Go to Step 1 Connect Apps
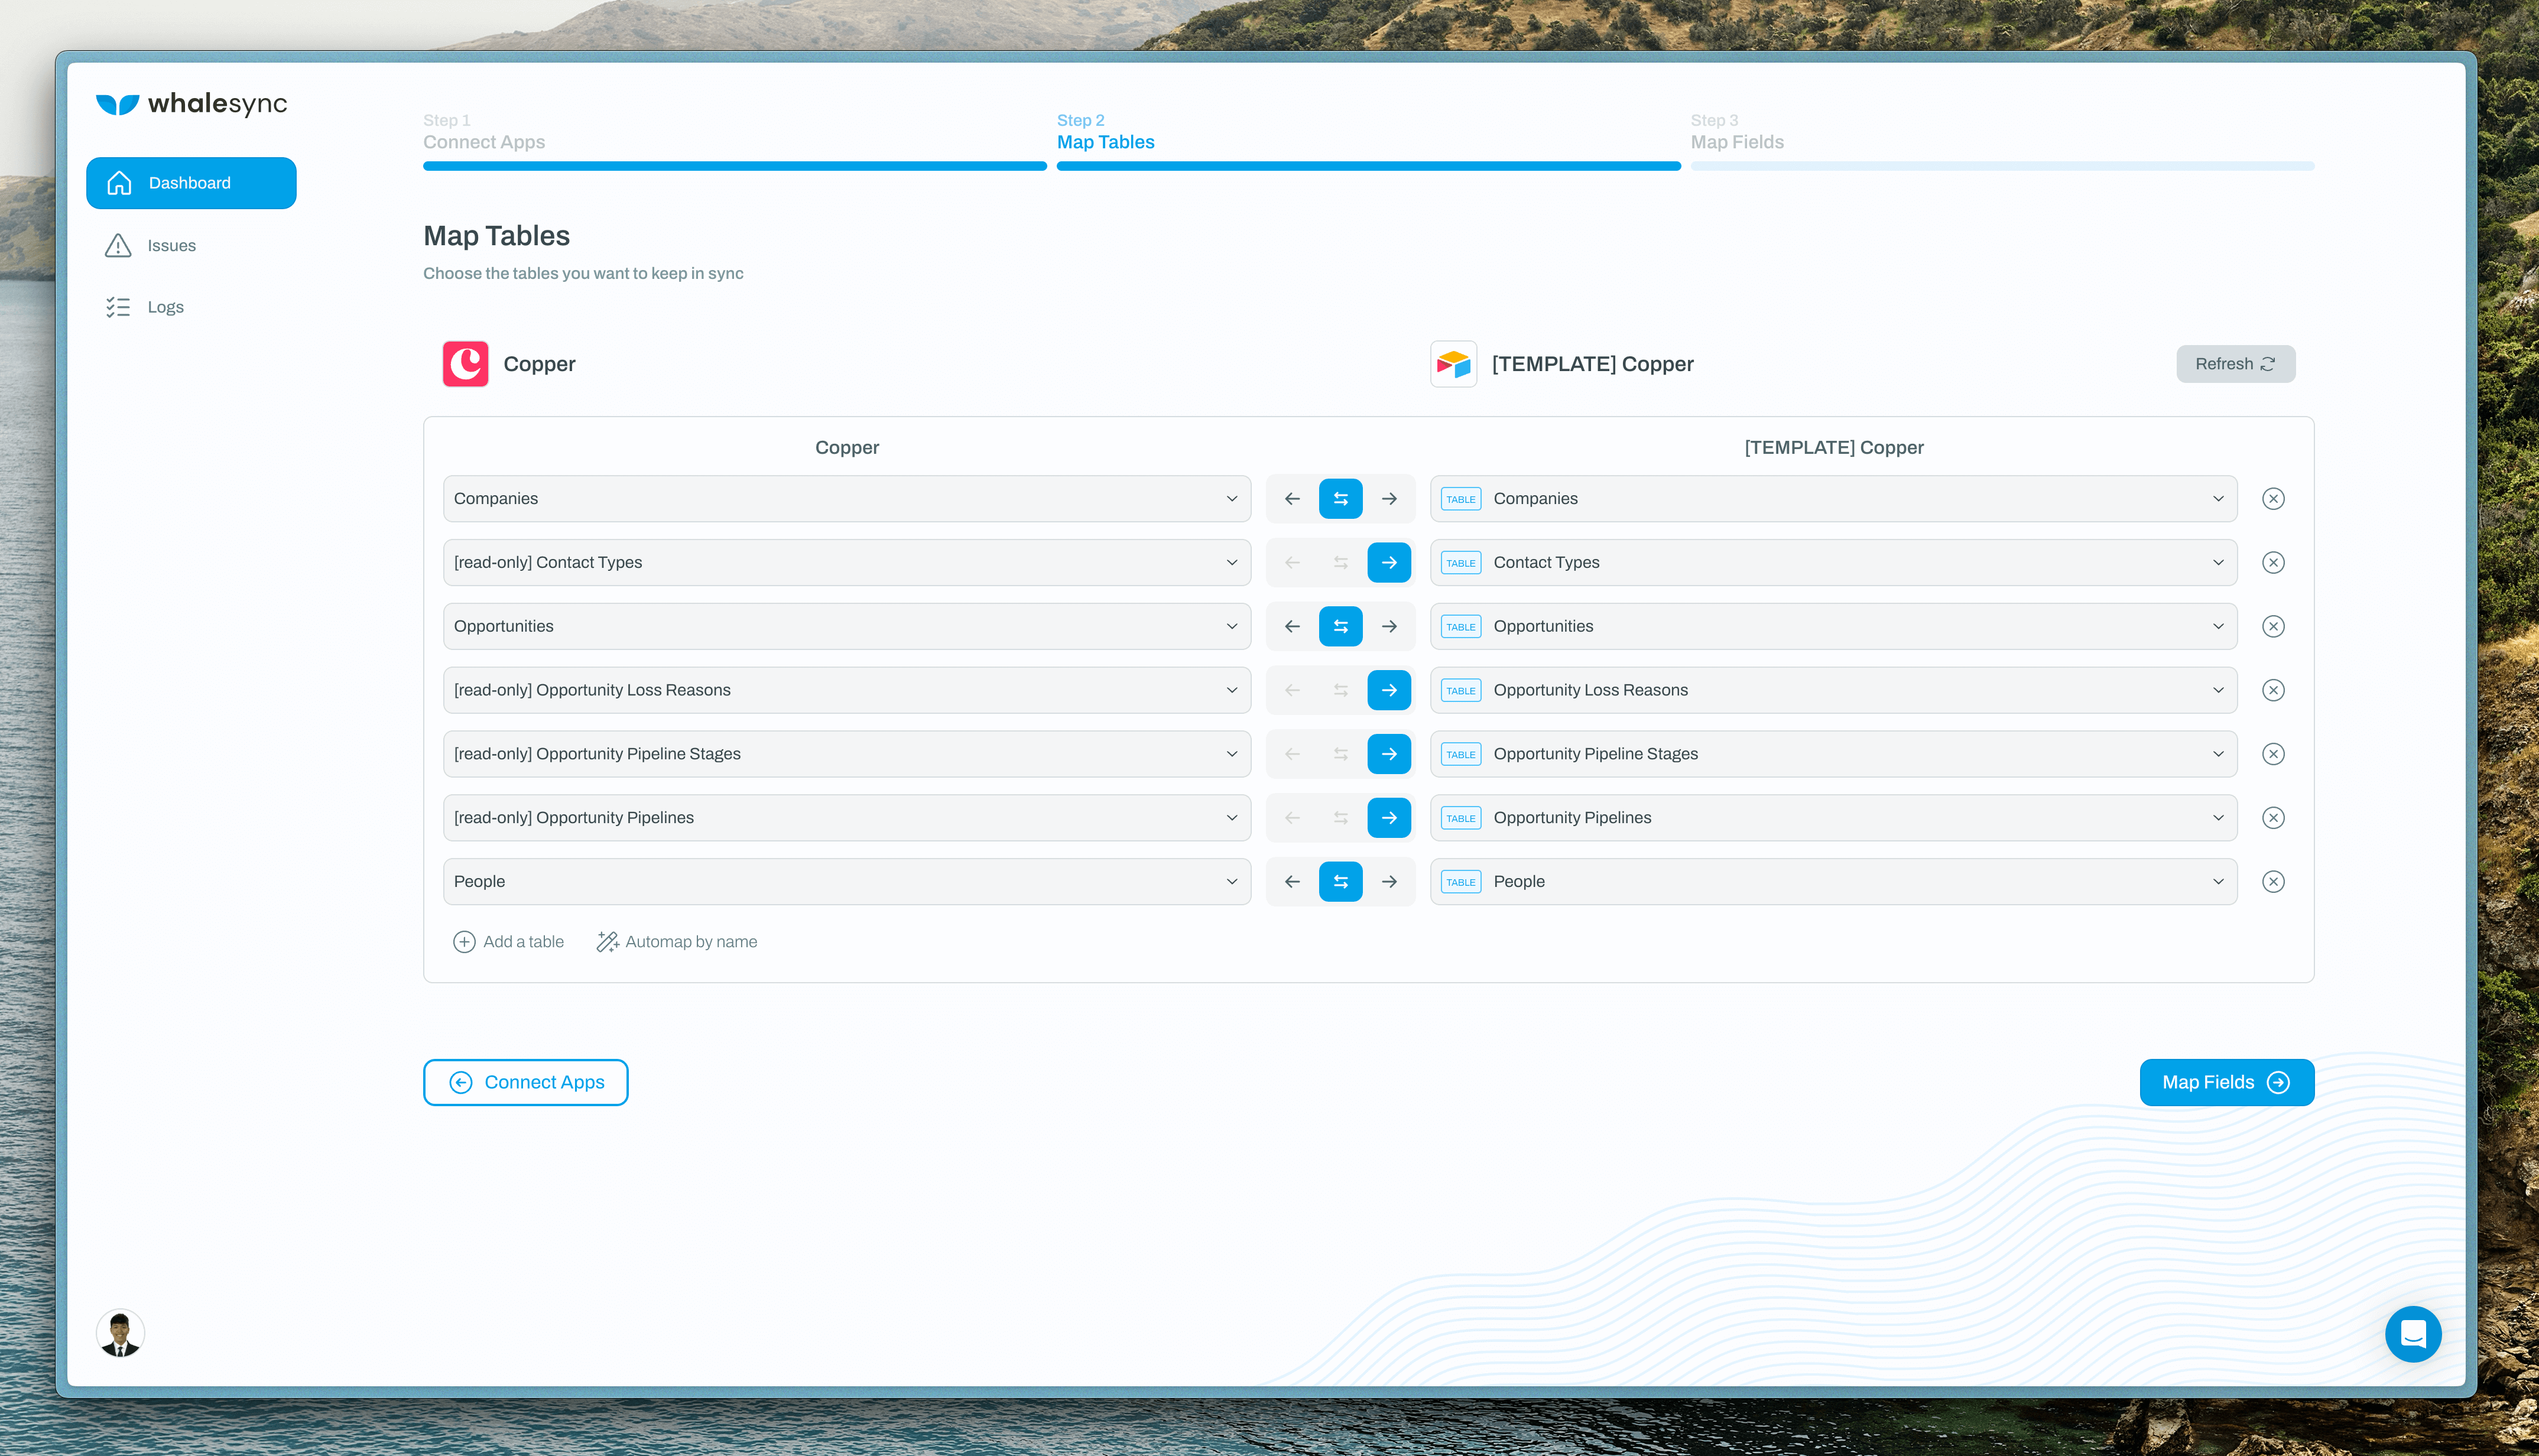 coord(734,140)
